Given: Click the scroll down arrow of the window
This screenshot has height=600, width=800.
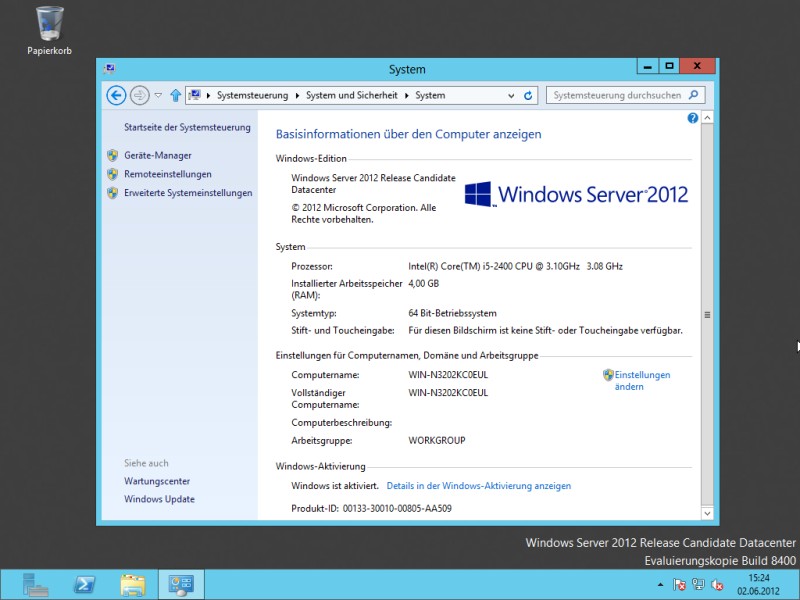Looking at the screenshot, I should click(x=707, y=513).
